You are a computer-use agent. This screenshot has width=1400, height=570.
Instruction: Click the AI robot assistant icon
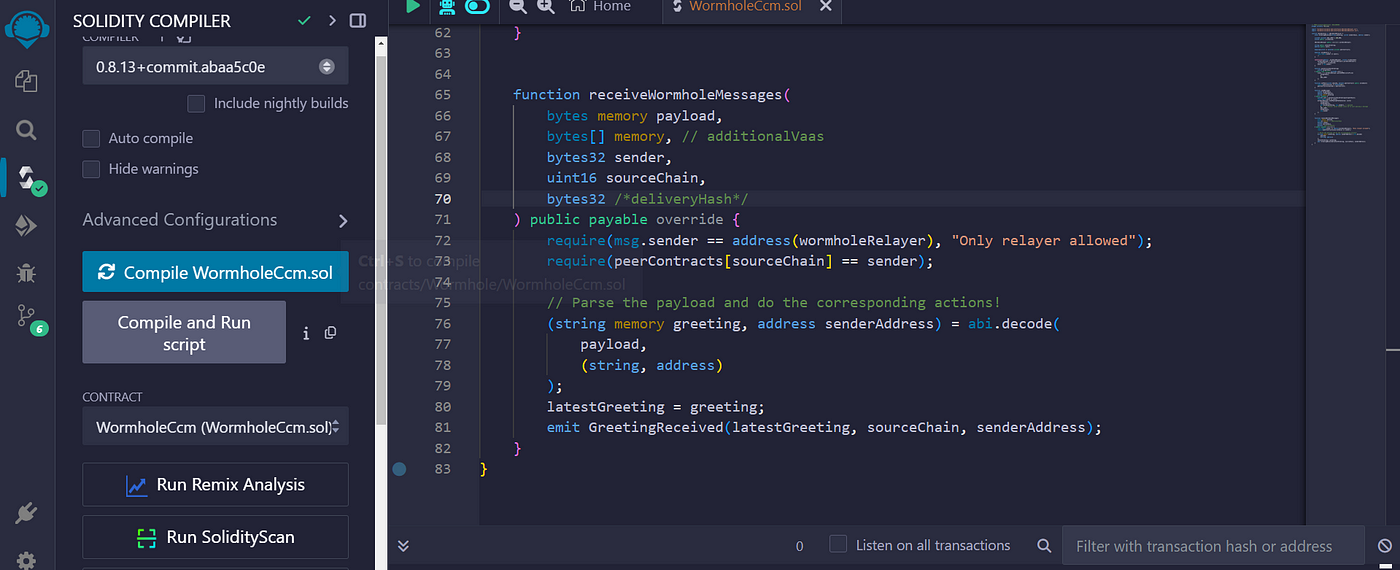click(x=446, y=6)
